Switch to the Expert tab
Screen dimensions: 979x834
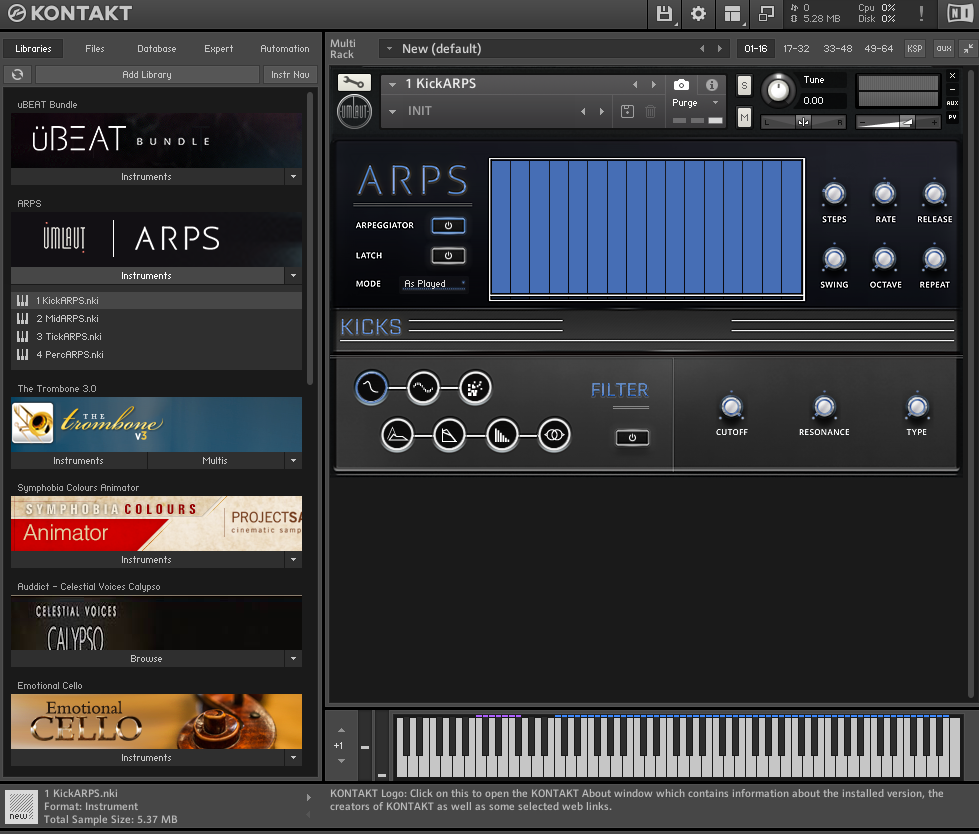[x=219, y=49]
